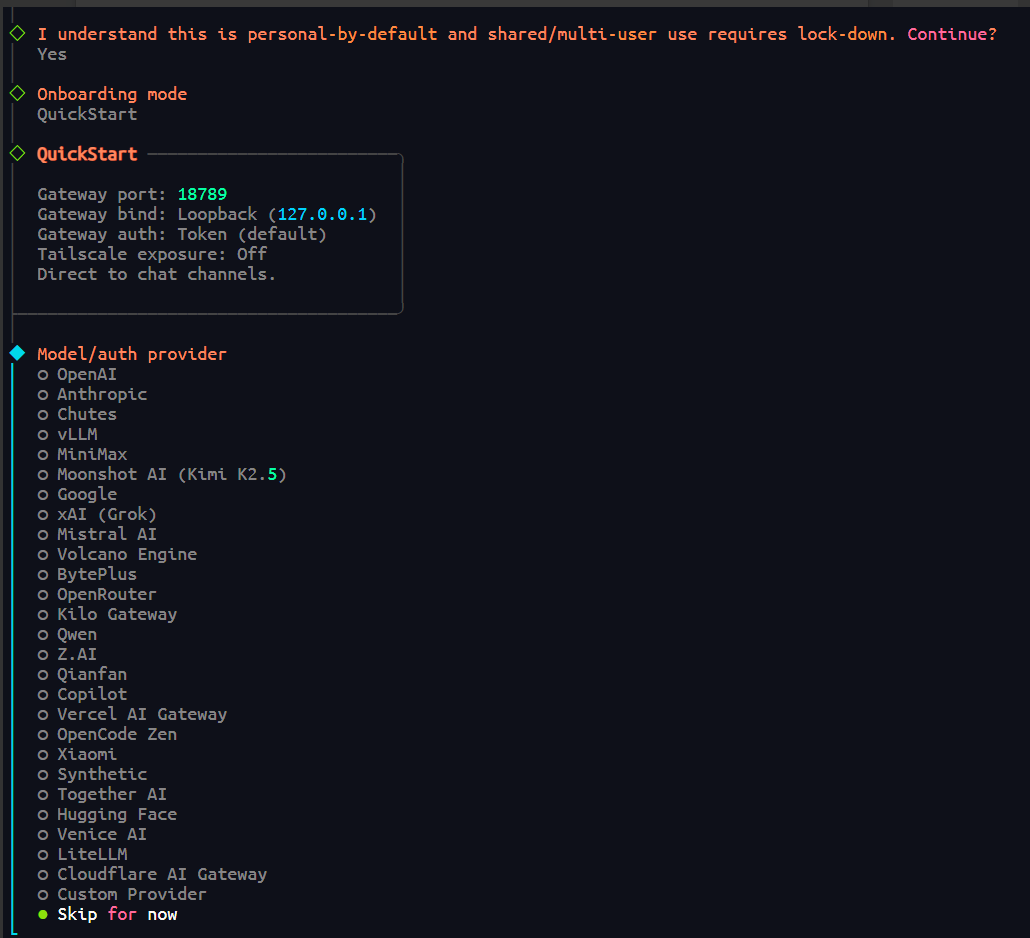Click the Onboarding mode step heading
Viewport: 1030px width, 938px height.
click(112, 94)
